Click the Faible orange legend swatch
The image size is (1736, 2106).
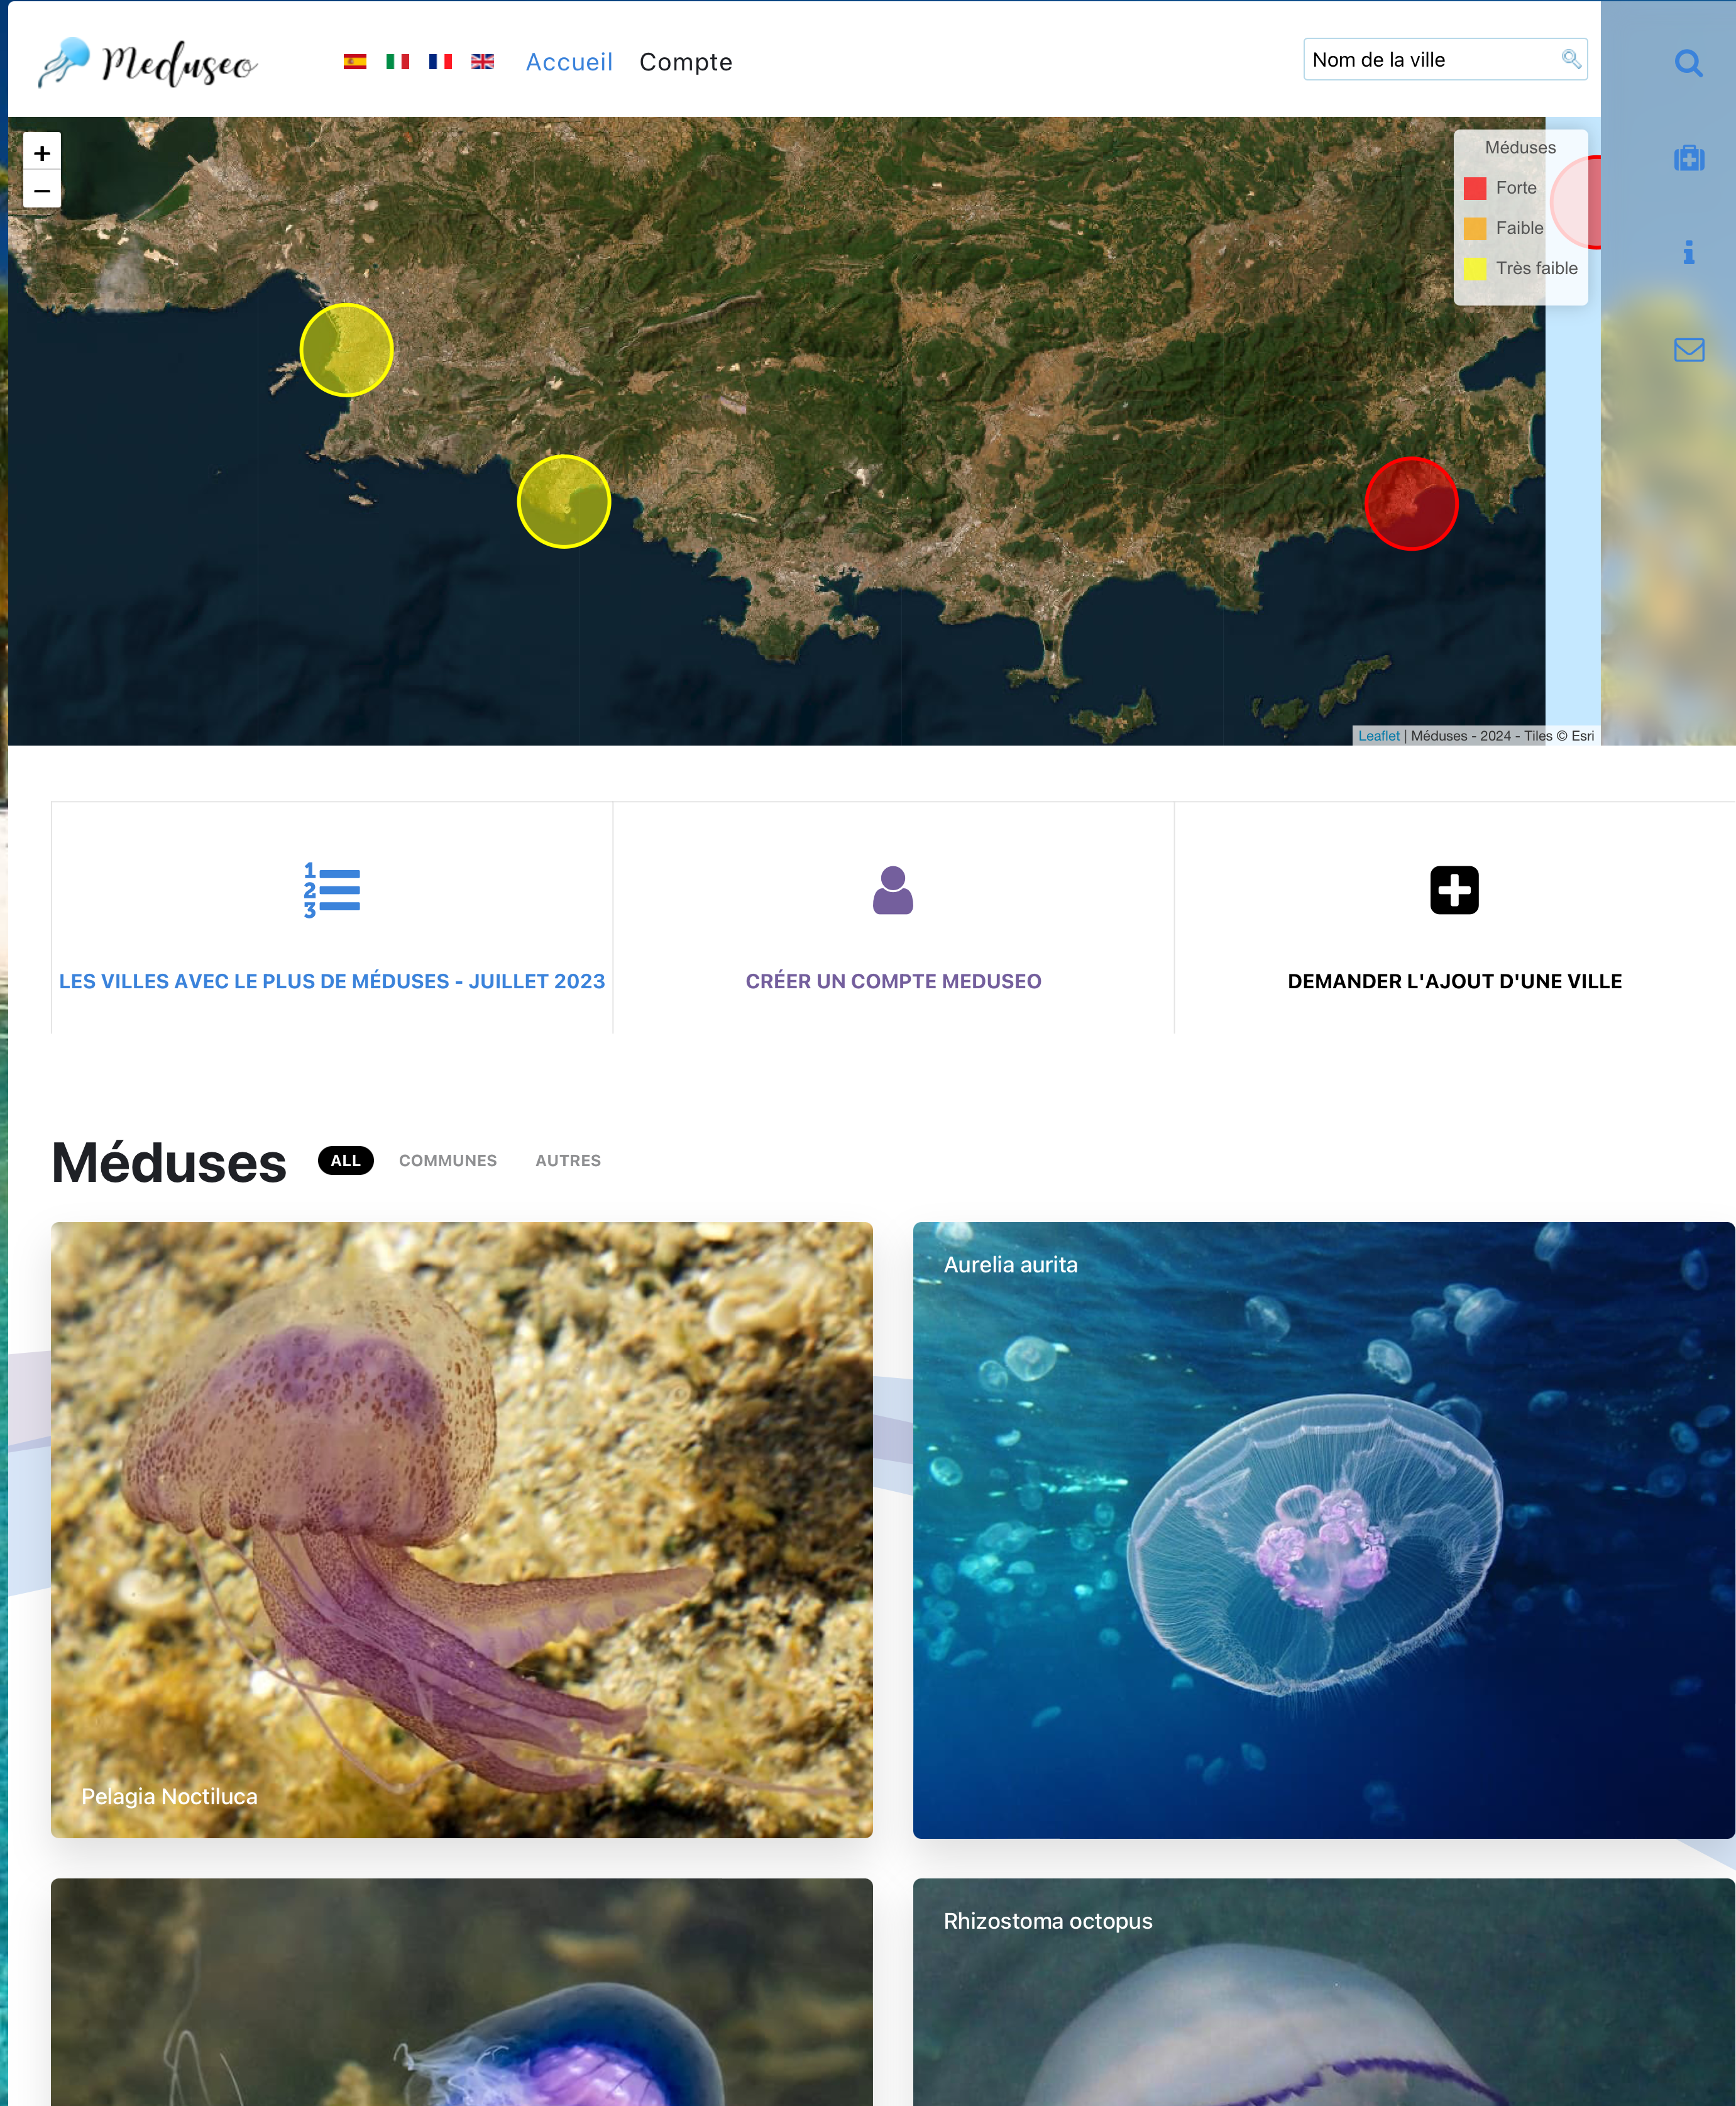pyautogui.click(x=1475, y=228)
